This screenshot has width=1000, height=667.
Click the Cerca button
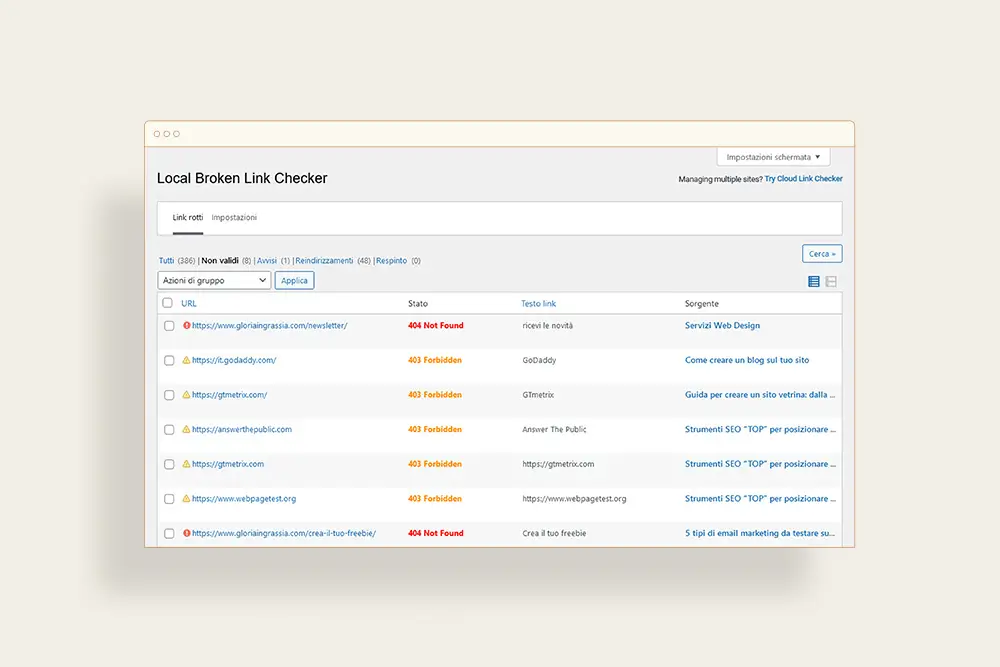pos(822,254)
